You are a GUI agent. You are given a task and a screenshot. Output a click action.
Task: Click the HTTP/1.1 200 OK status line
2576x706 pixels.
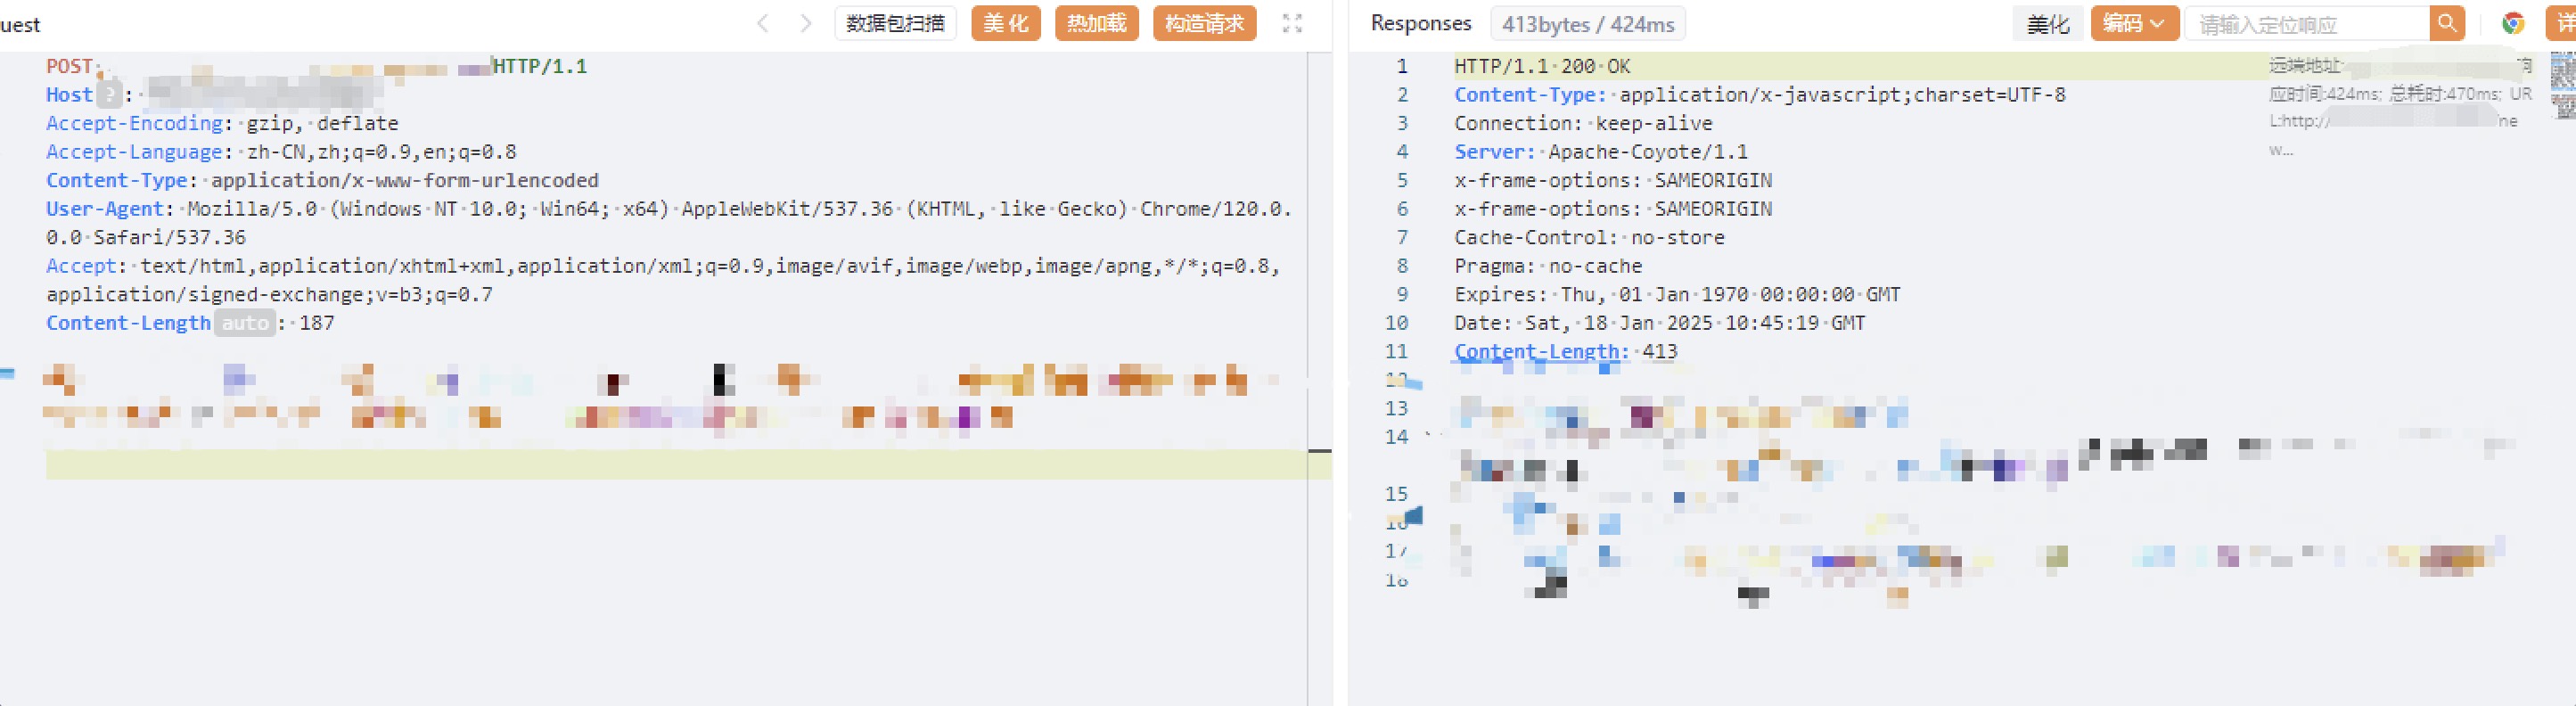tap(1542, 66)
